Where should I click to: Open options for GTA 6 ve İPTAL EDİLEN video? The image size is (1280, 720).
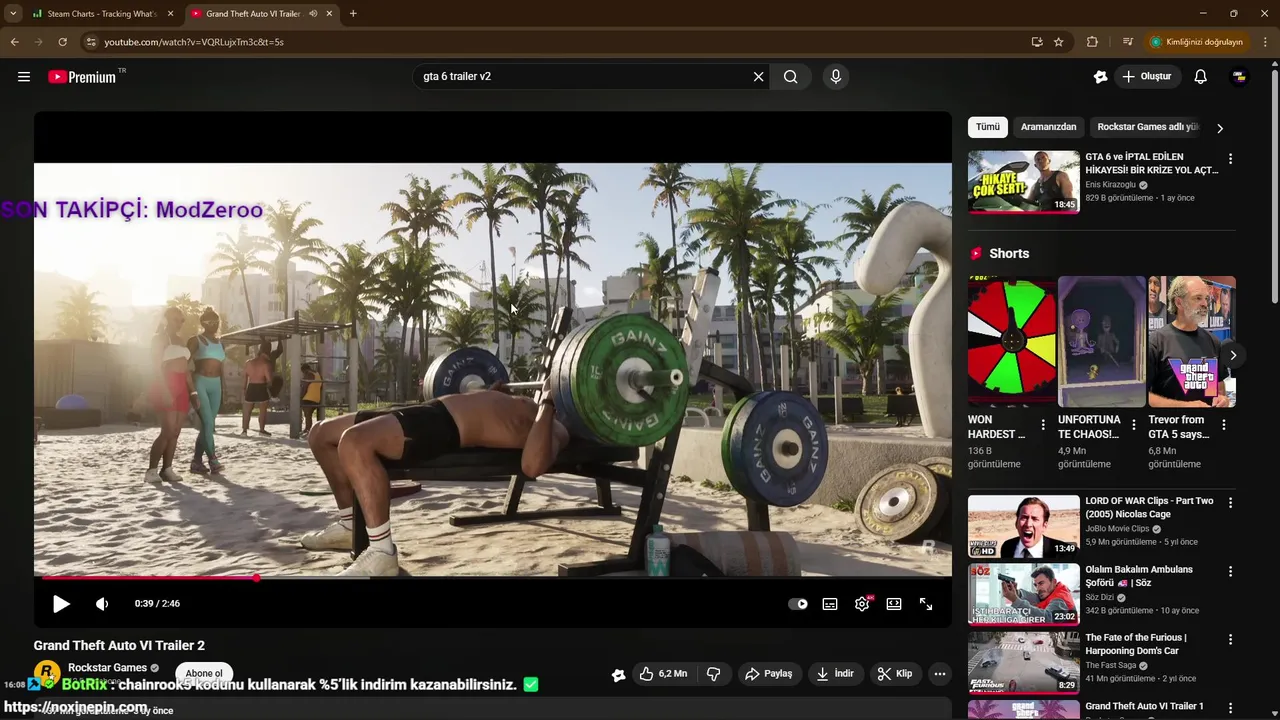1230,159
